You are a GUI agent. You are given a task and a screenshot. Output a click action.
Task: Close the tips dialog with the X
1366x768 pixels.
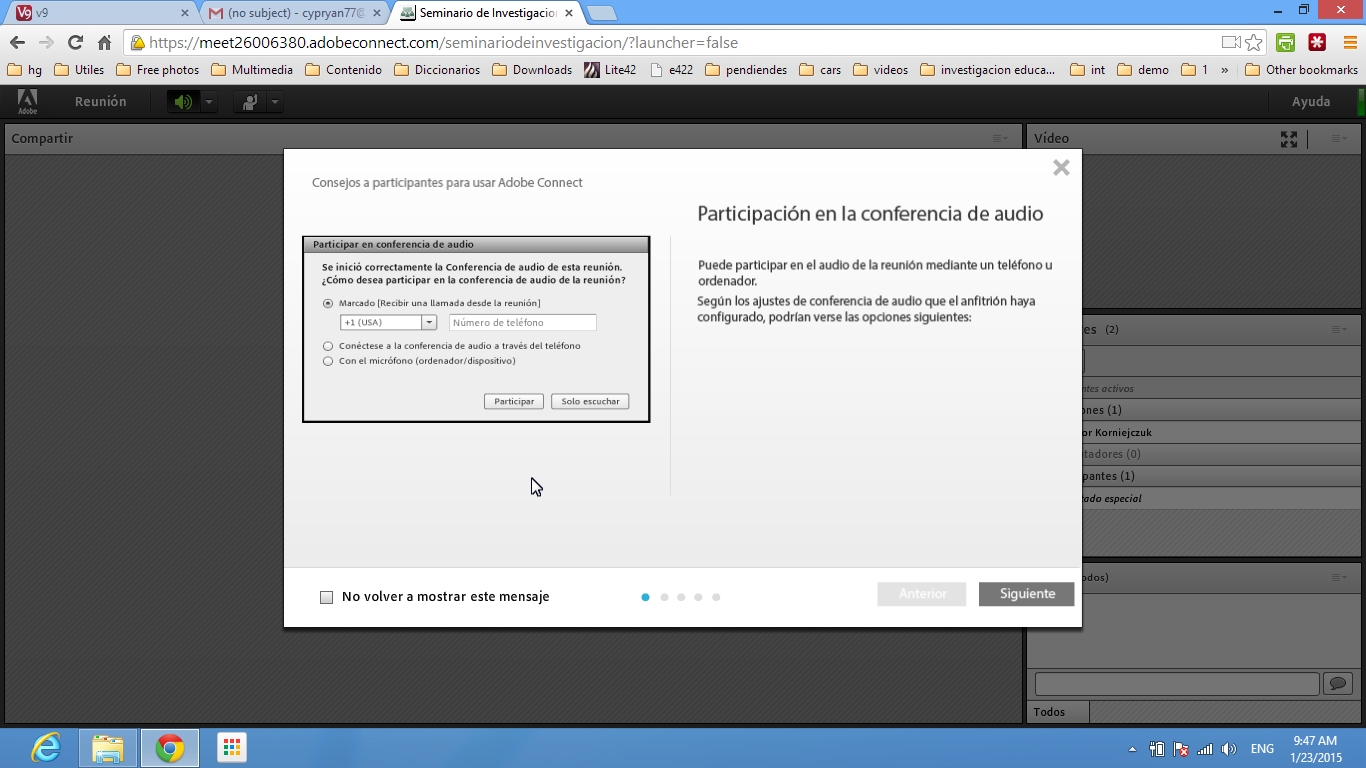click(1061, 168)
